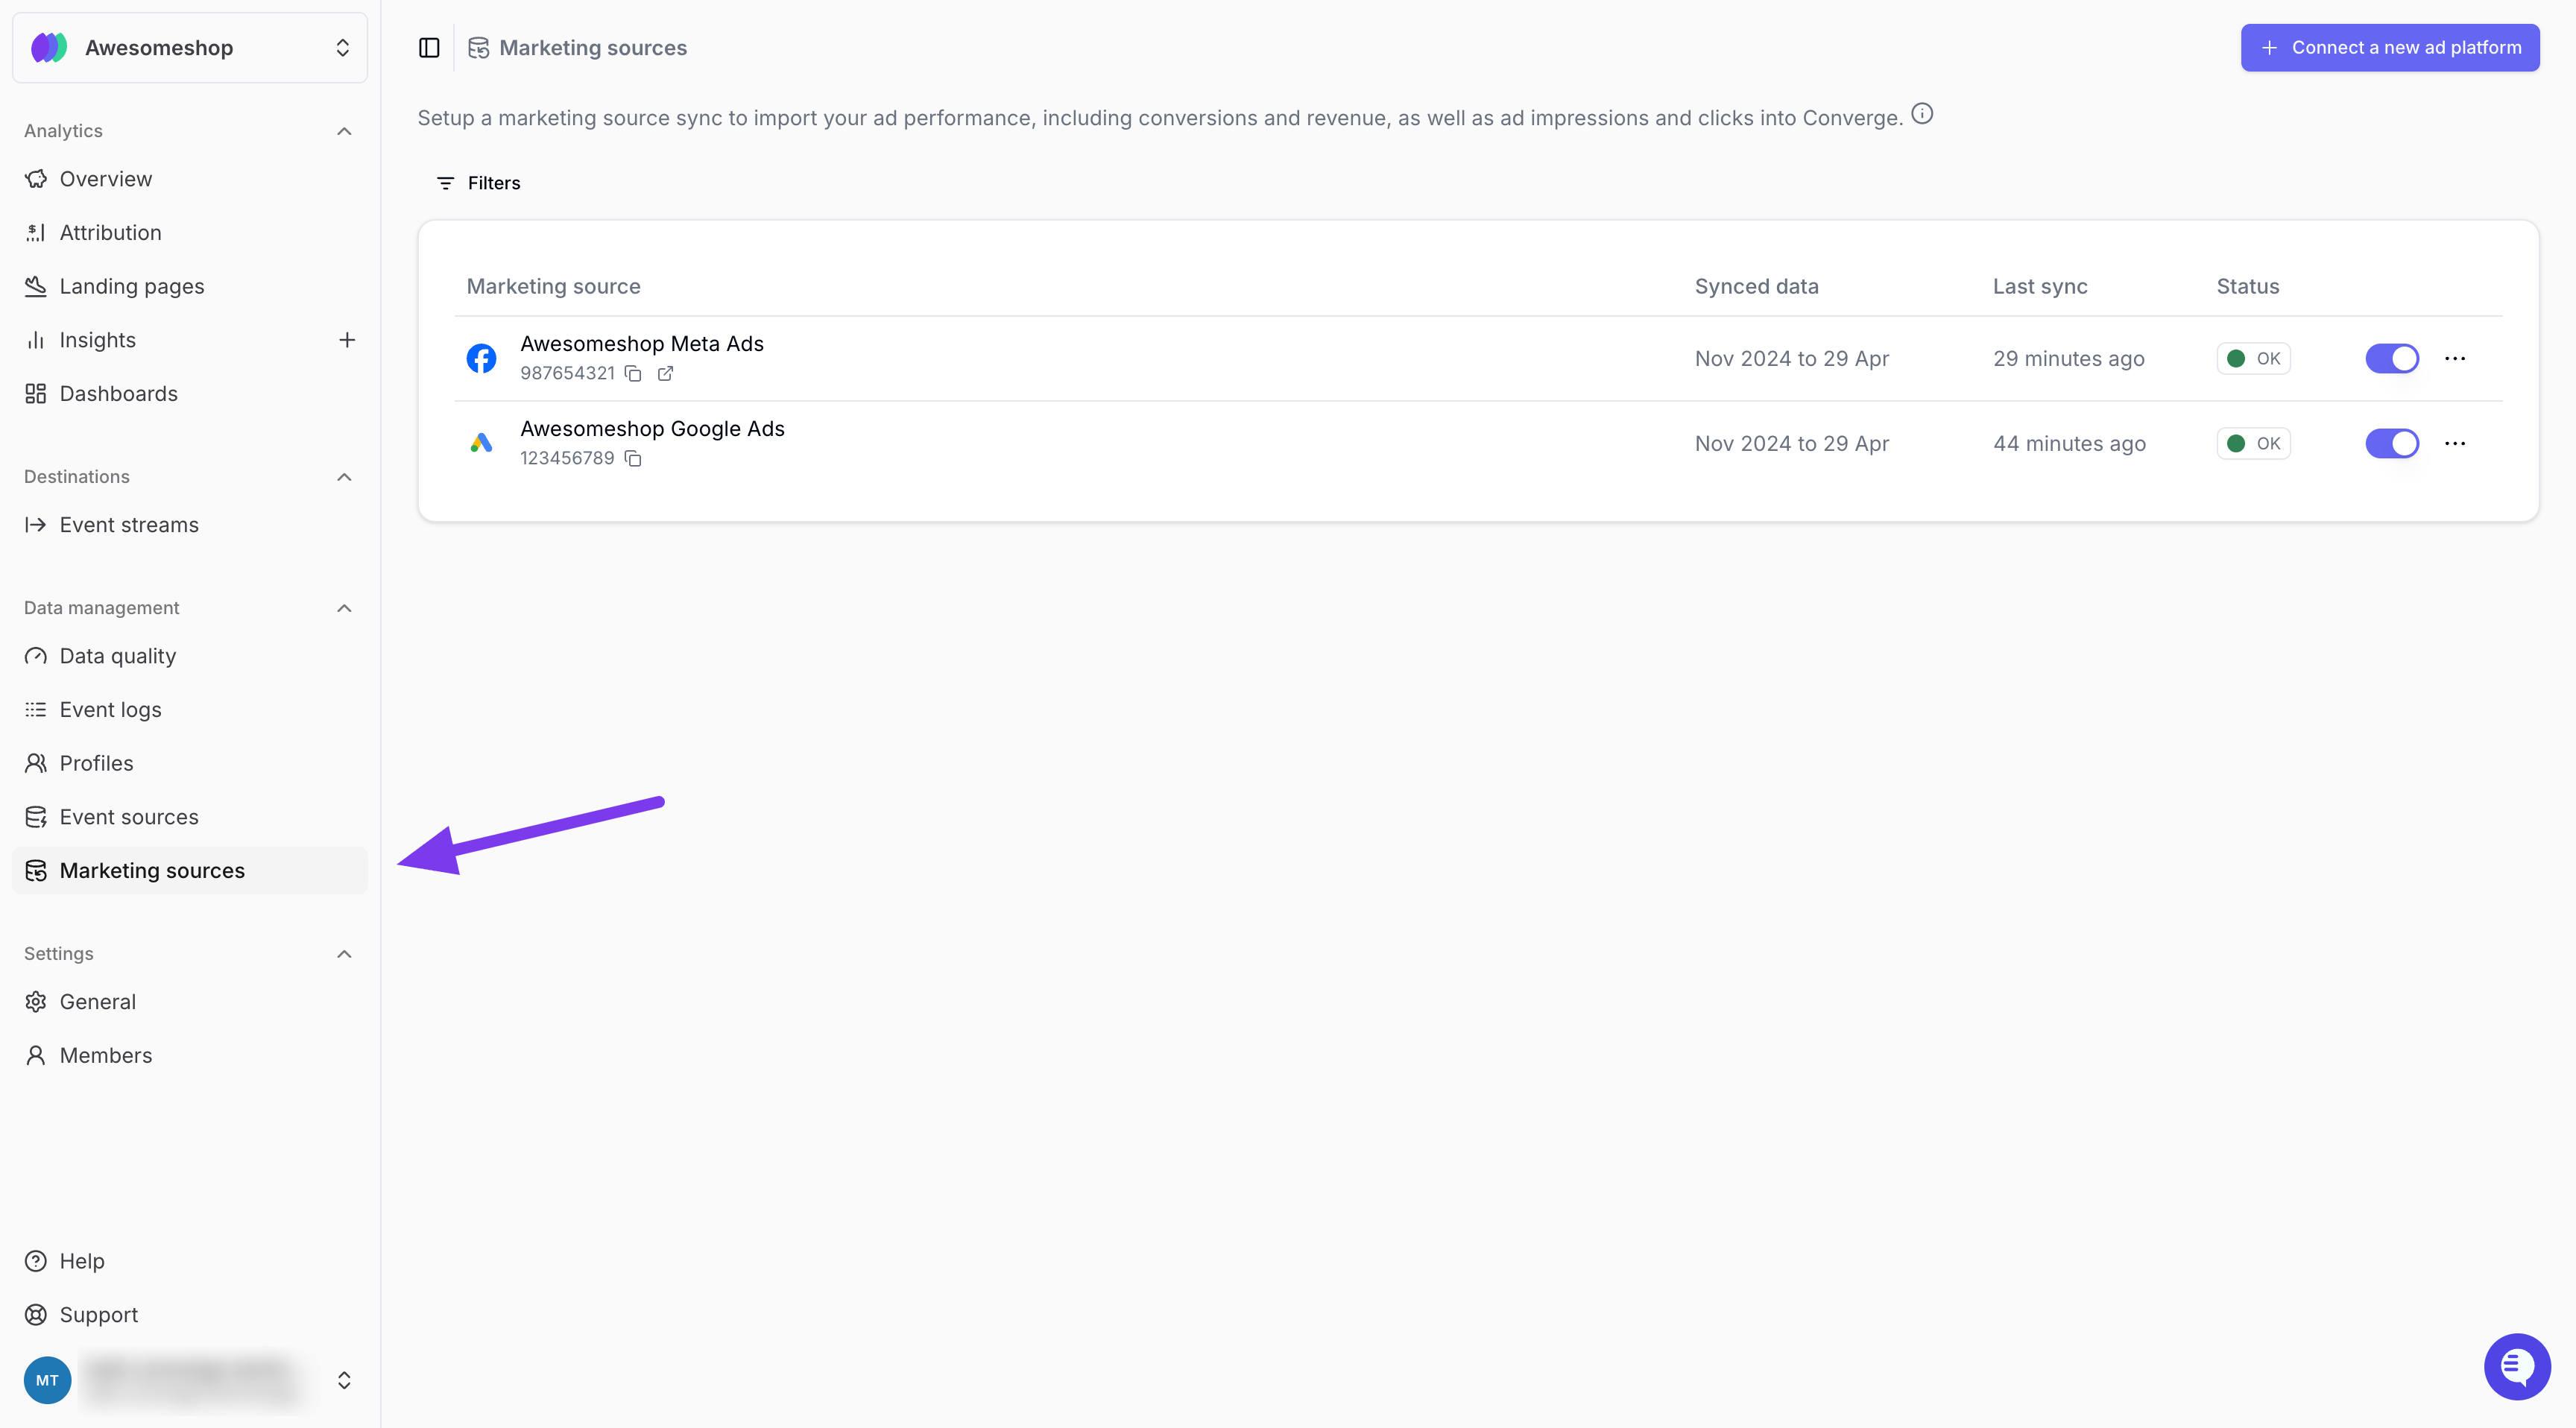Collapse the Analytics section
Image resolution: width=2576 pixels, height=1428 pixels.
pyautogui.click(x=344, y=131)
